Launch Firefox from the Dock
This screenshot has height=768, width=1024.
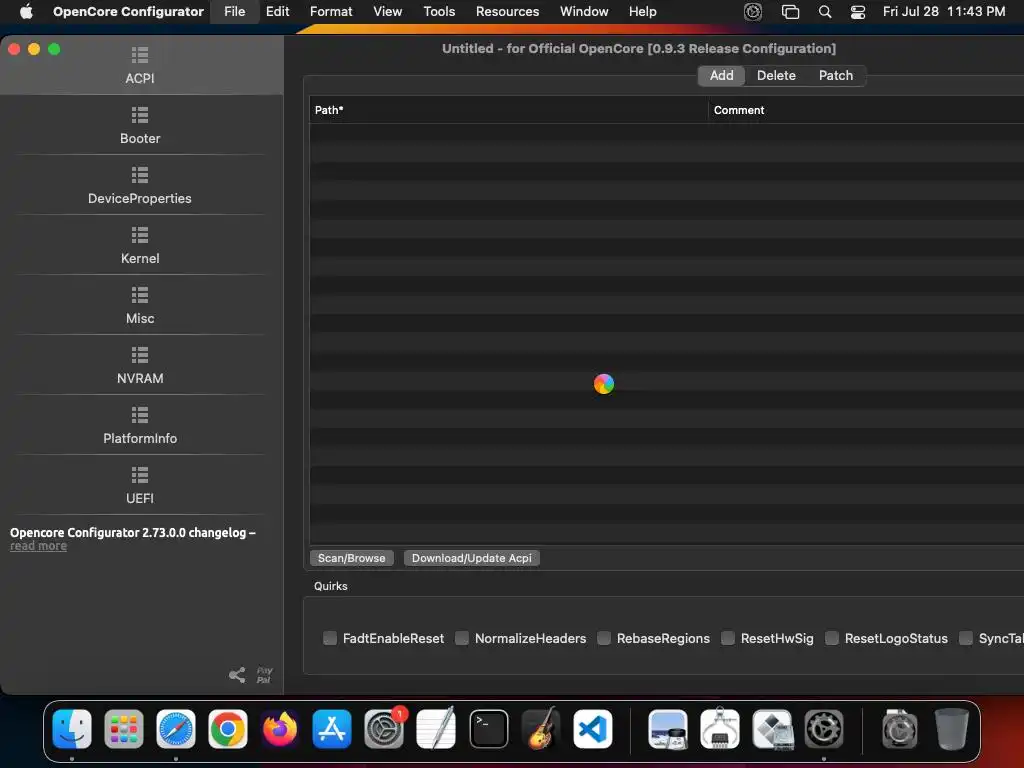tap(280, 729)
